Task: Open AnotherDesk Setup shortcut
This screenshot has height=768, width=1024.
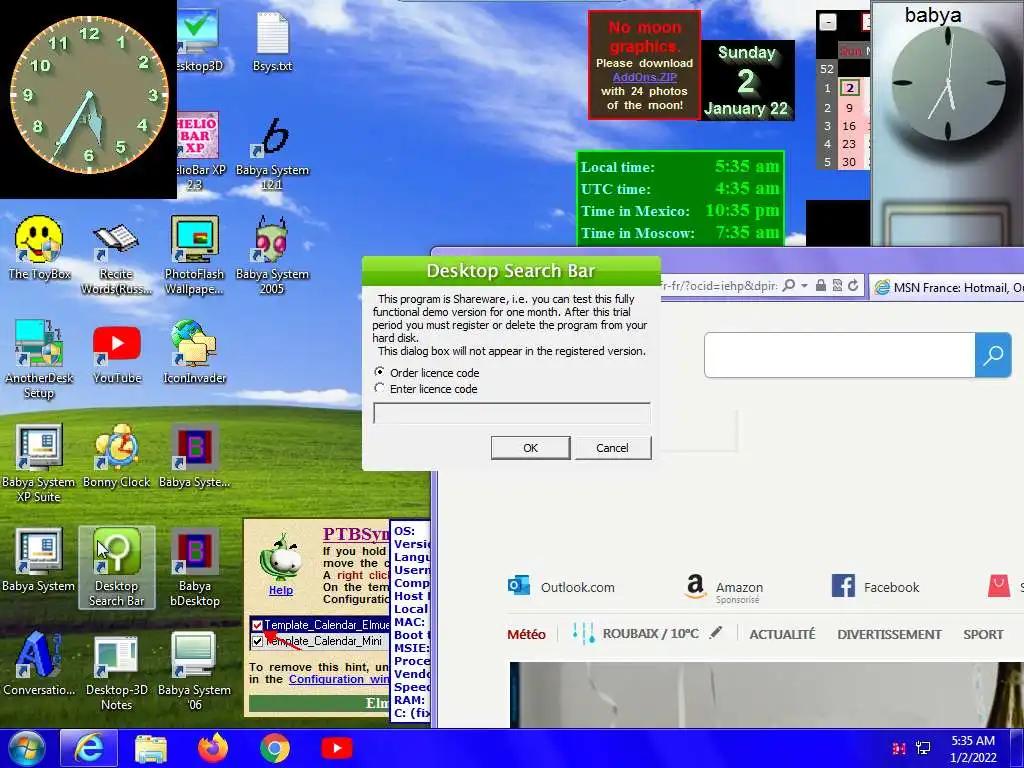Action: (39, 359)
